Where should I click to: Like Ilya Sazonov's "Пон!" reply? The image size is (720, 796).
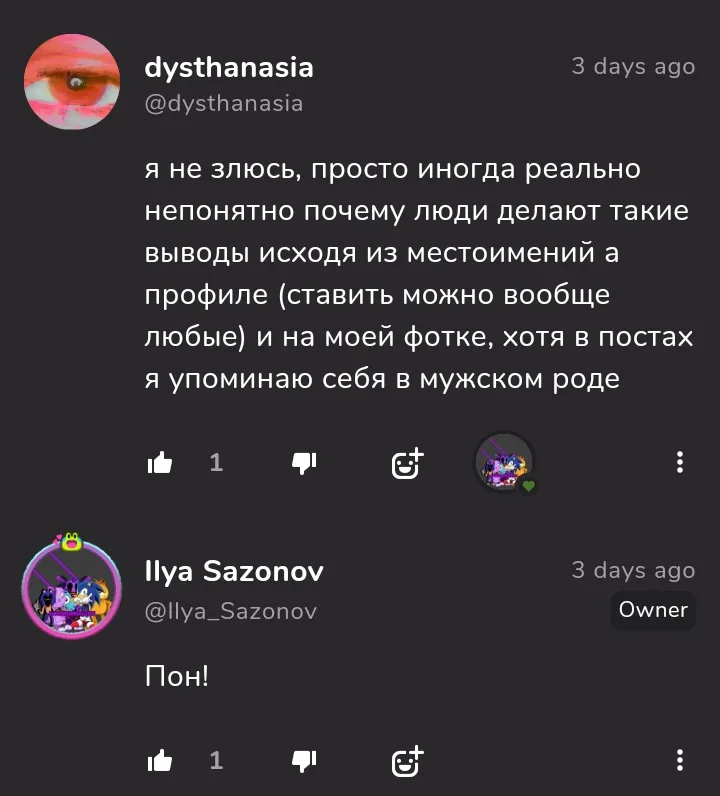click(160, 760)
